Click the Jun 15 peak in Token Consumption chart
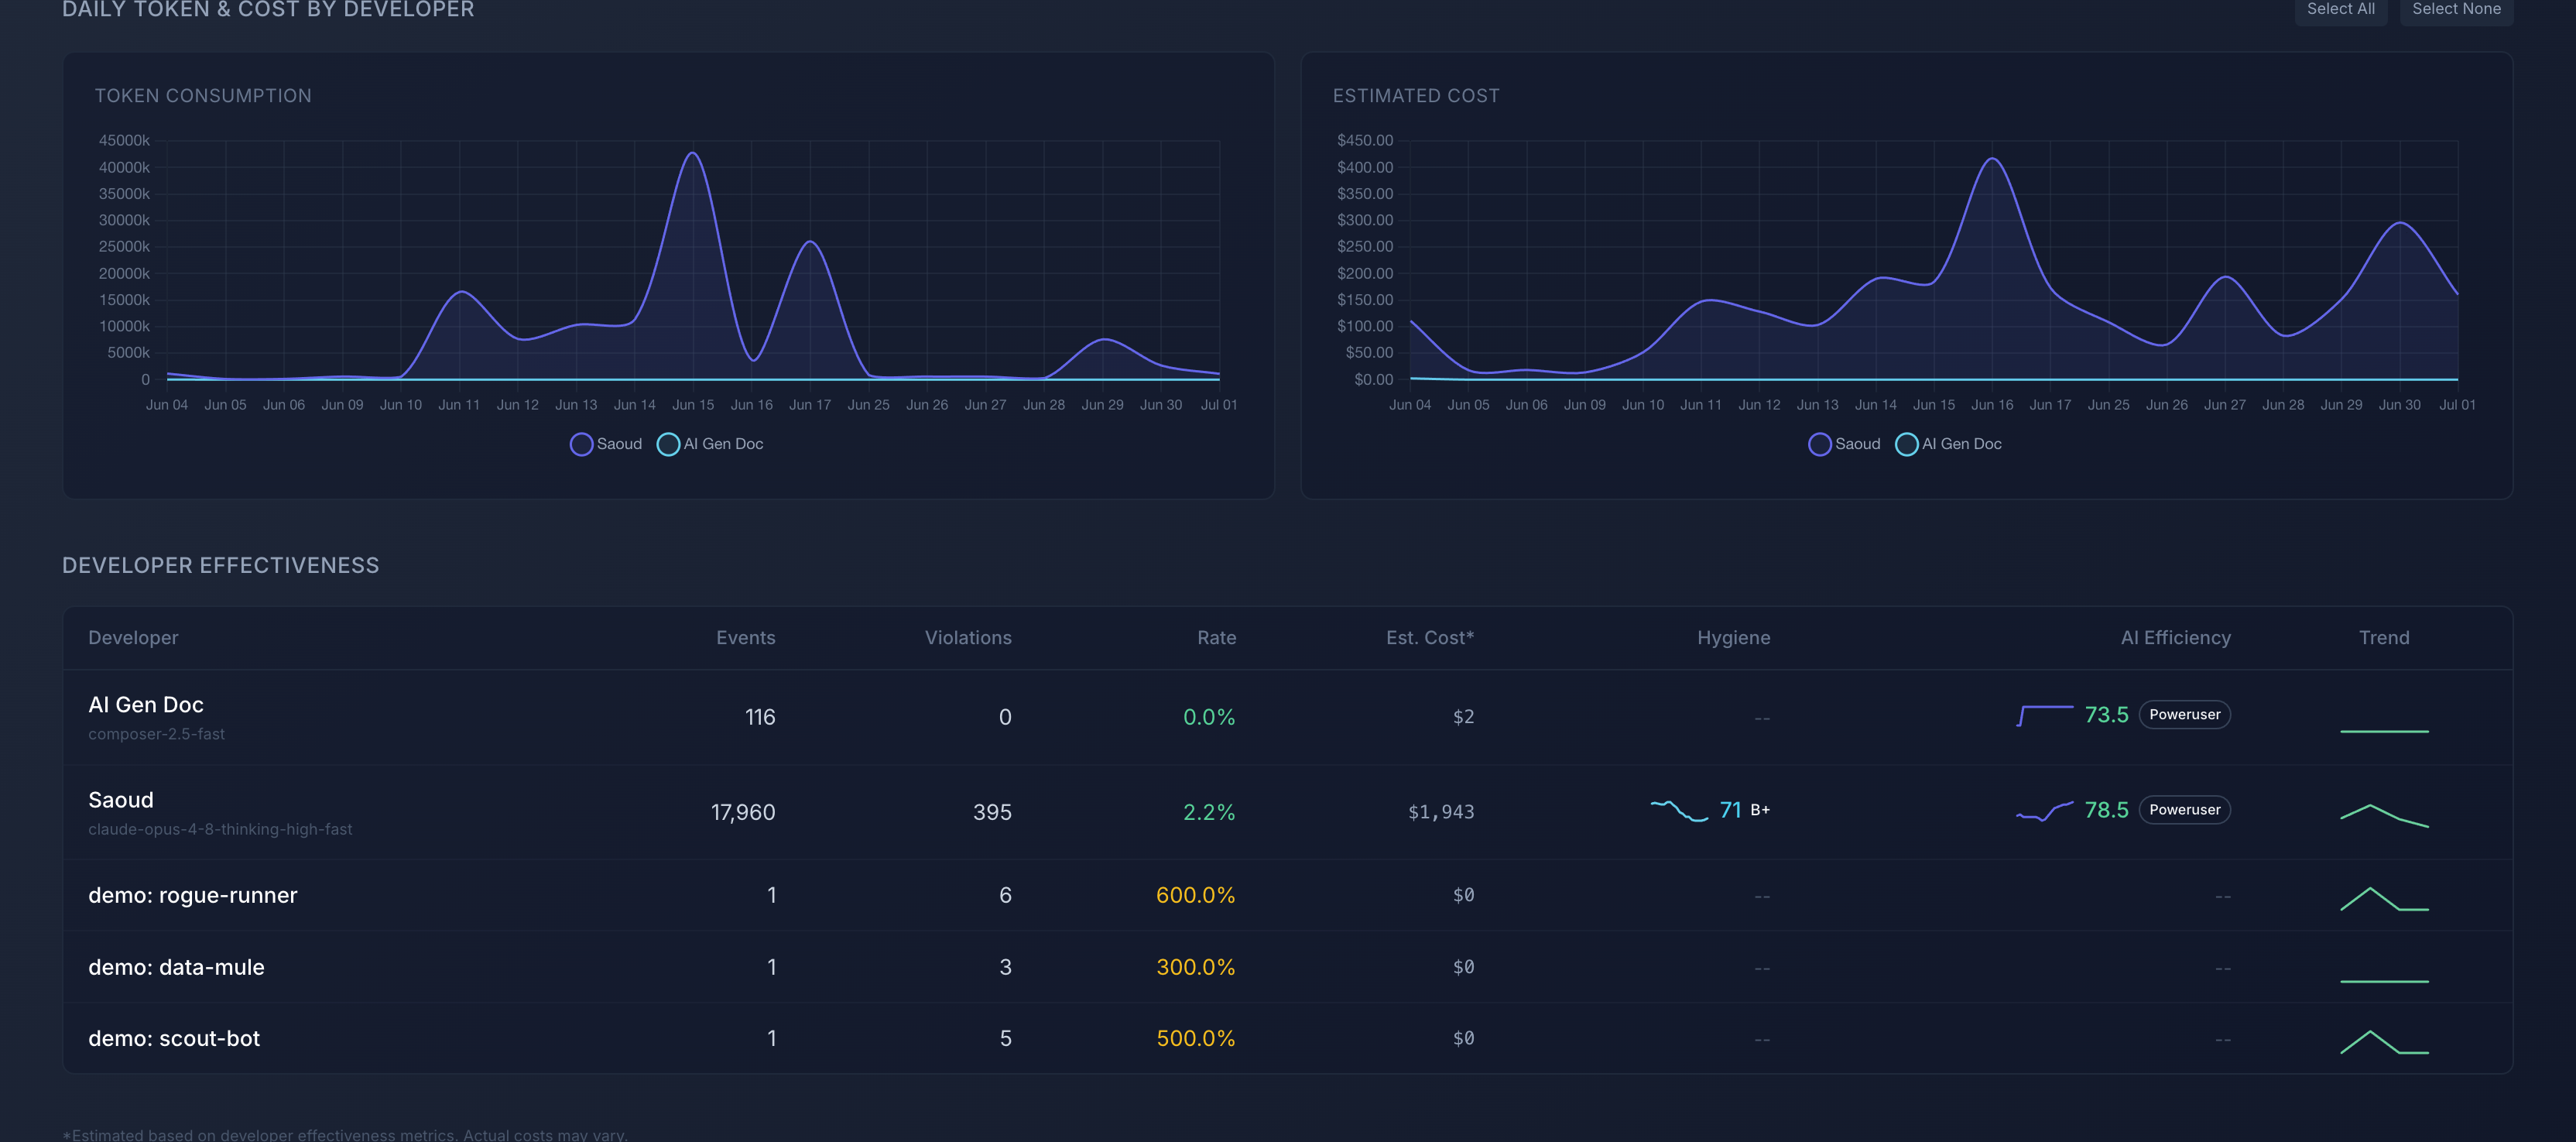 click(x=692, y=153)
